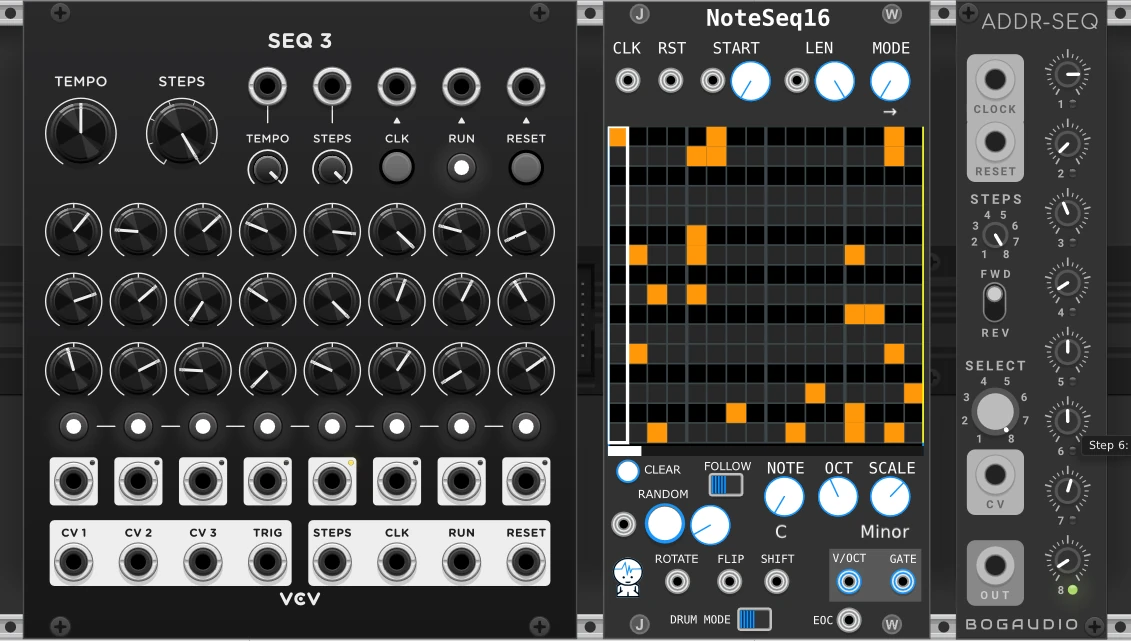
Task: Toggle the NoteSeq16 FOLLOW switch
Action: click(x=726, y=485)
